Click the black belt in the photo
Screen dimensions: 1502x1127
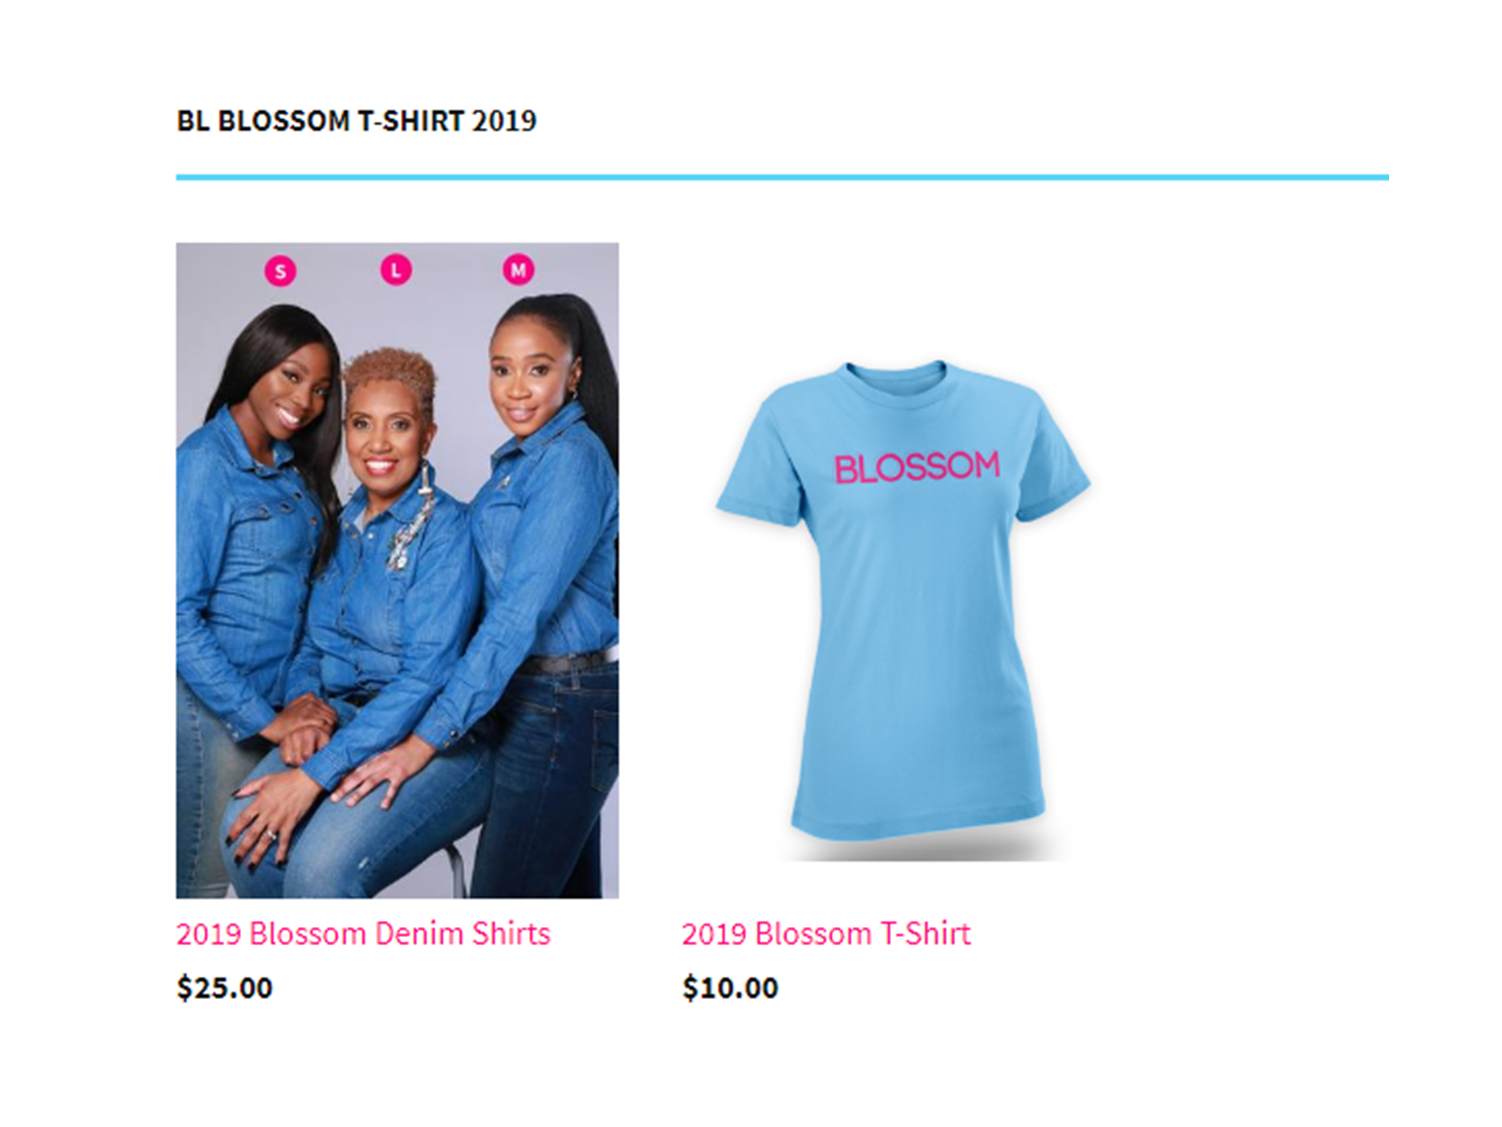tap(567, 661)
